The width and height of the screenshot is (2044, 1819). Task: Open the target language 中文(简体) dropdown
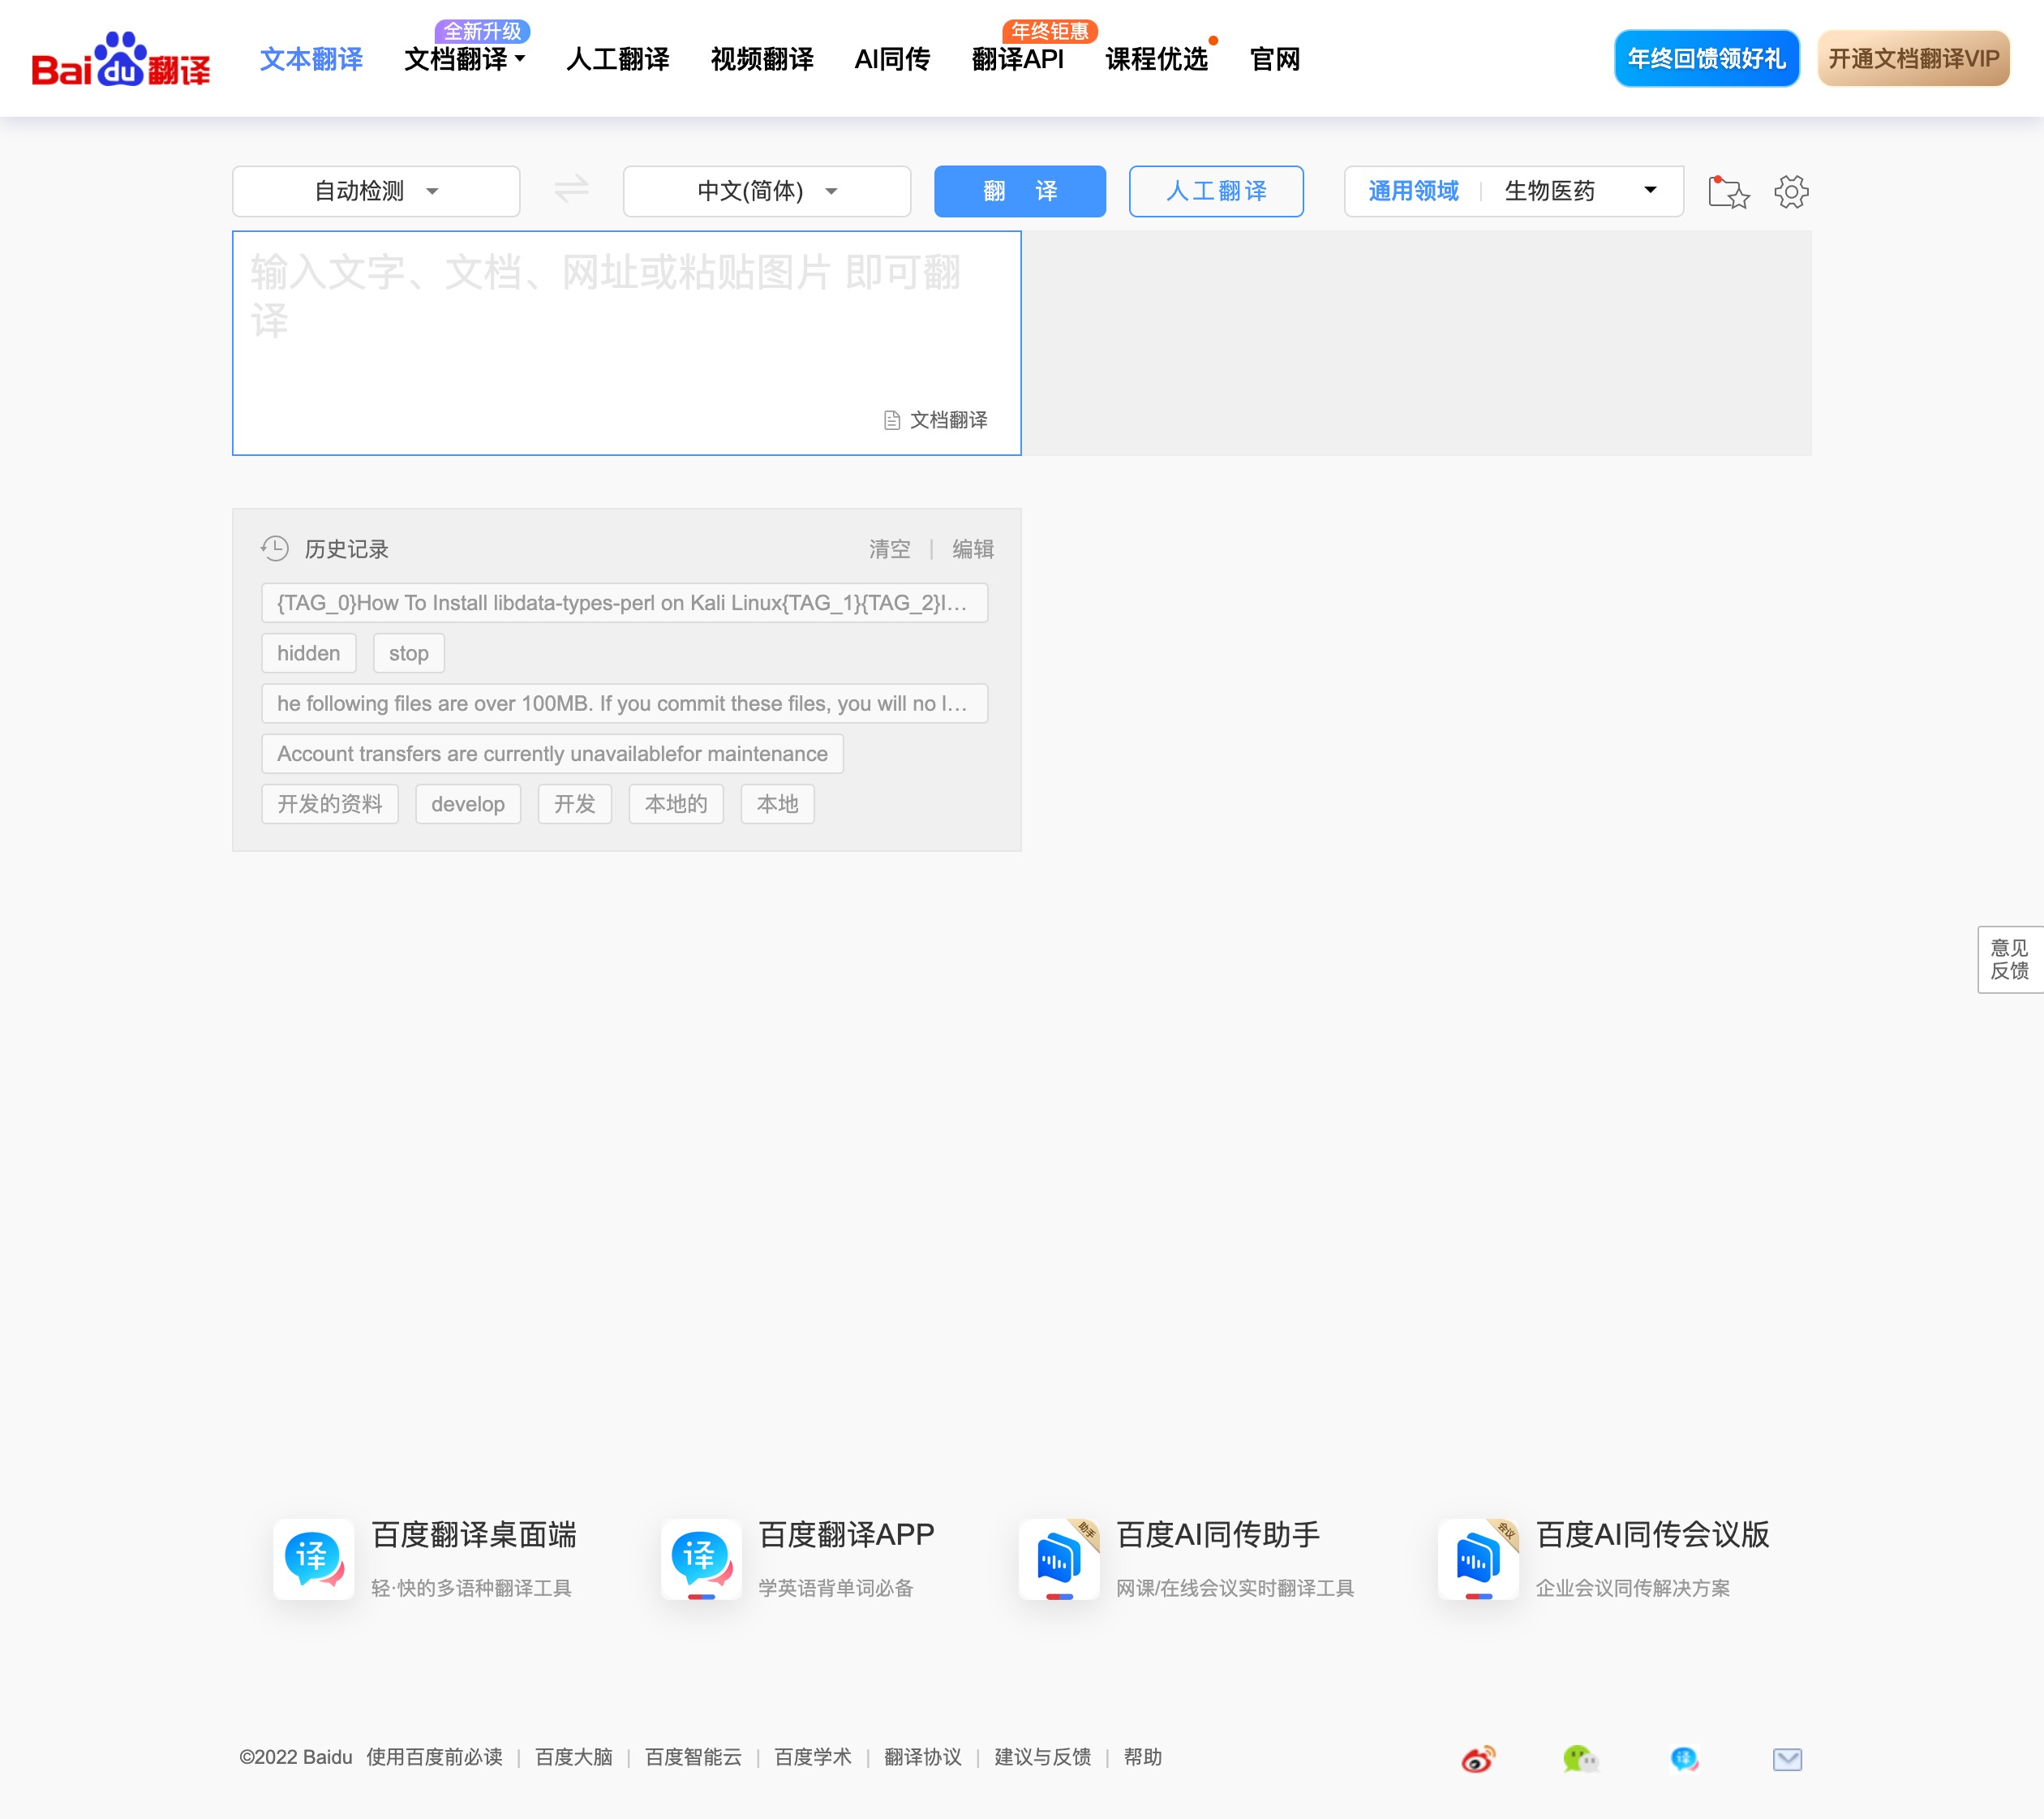pos(766,191)
